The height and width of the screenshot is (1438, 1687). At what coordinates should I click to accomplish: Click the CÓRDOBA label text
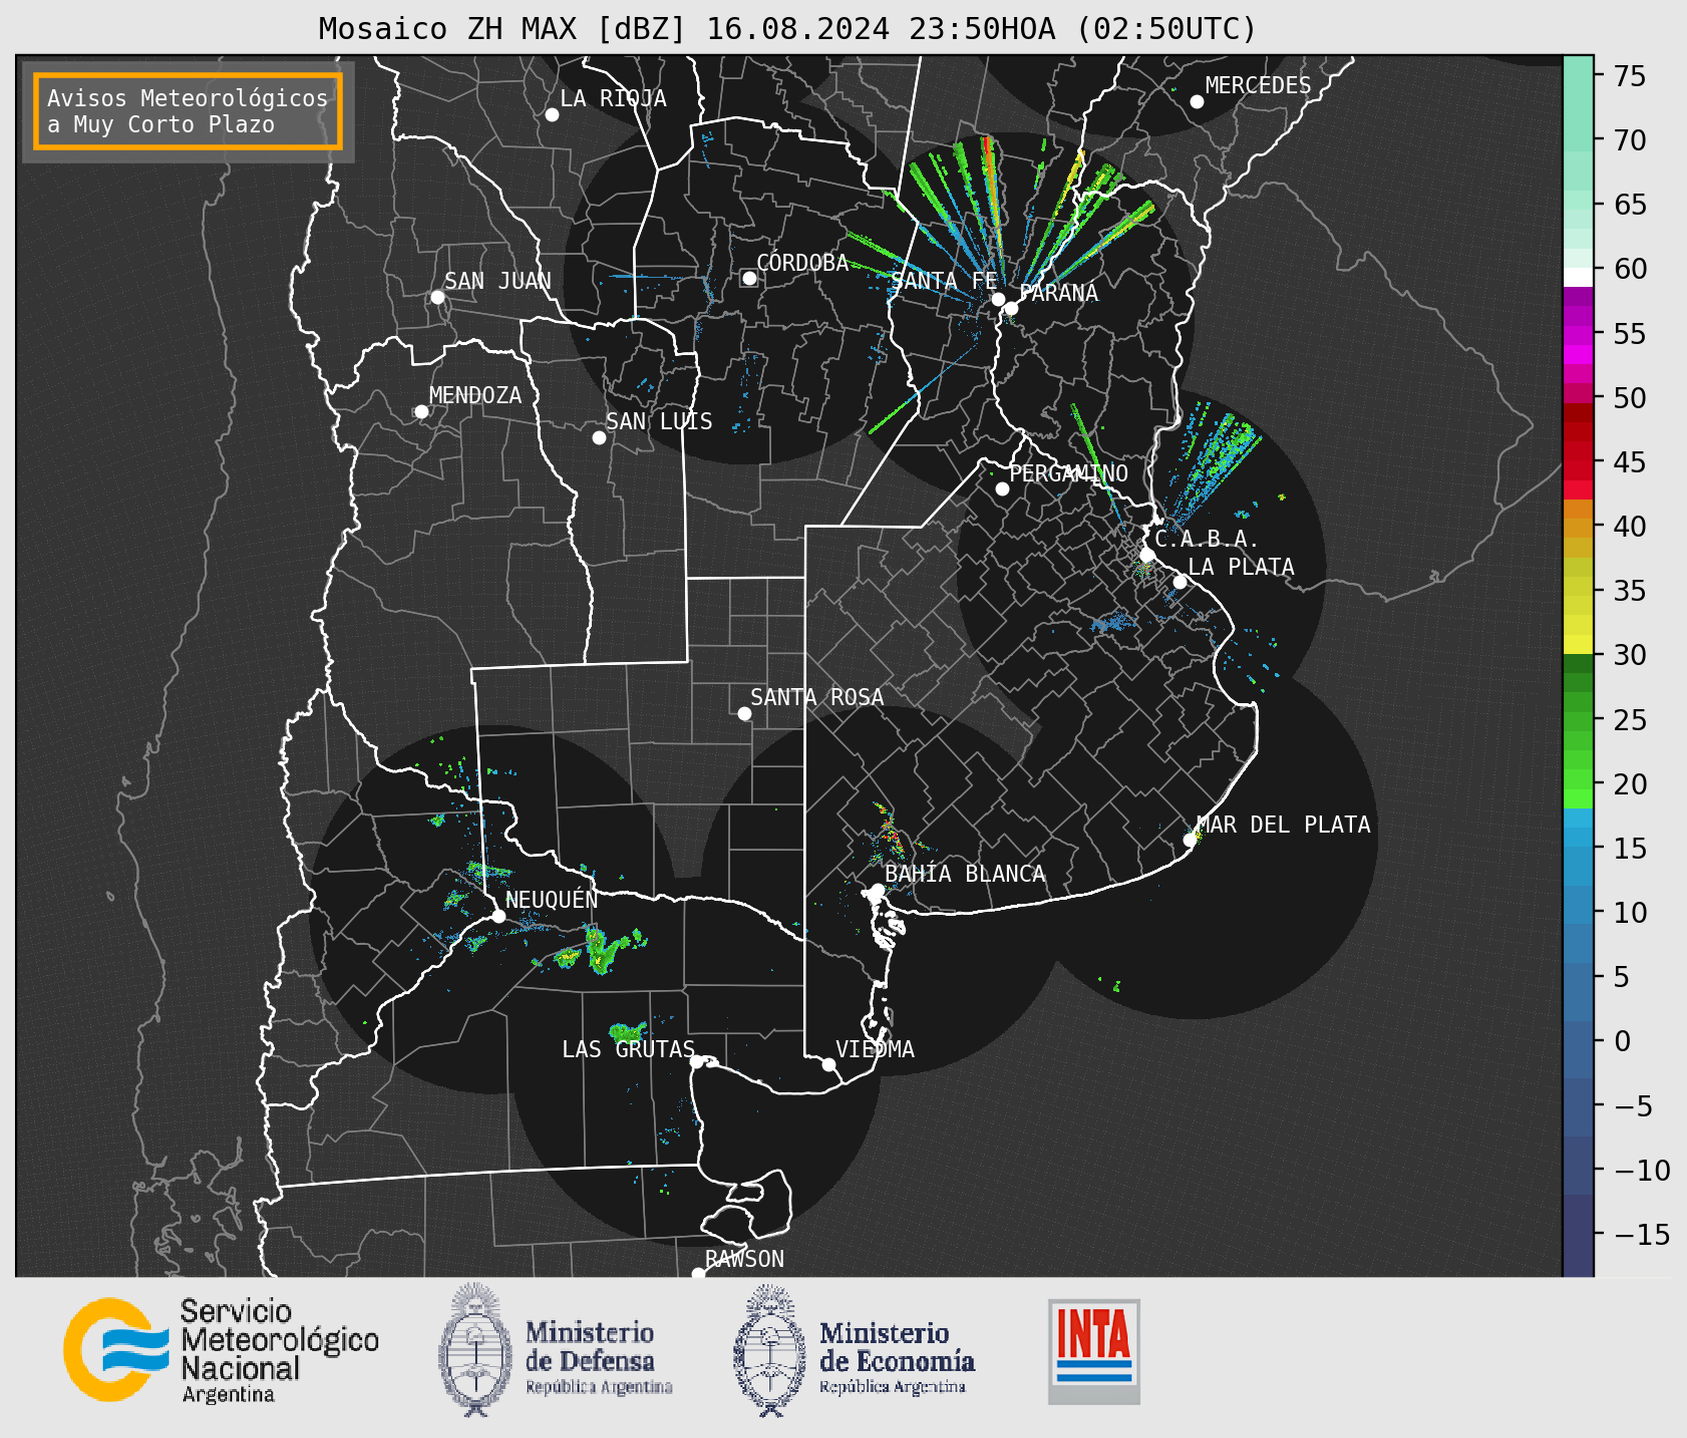pyautogui.click(x=802, y=263)
